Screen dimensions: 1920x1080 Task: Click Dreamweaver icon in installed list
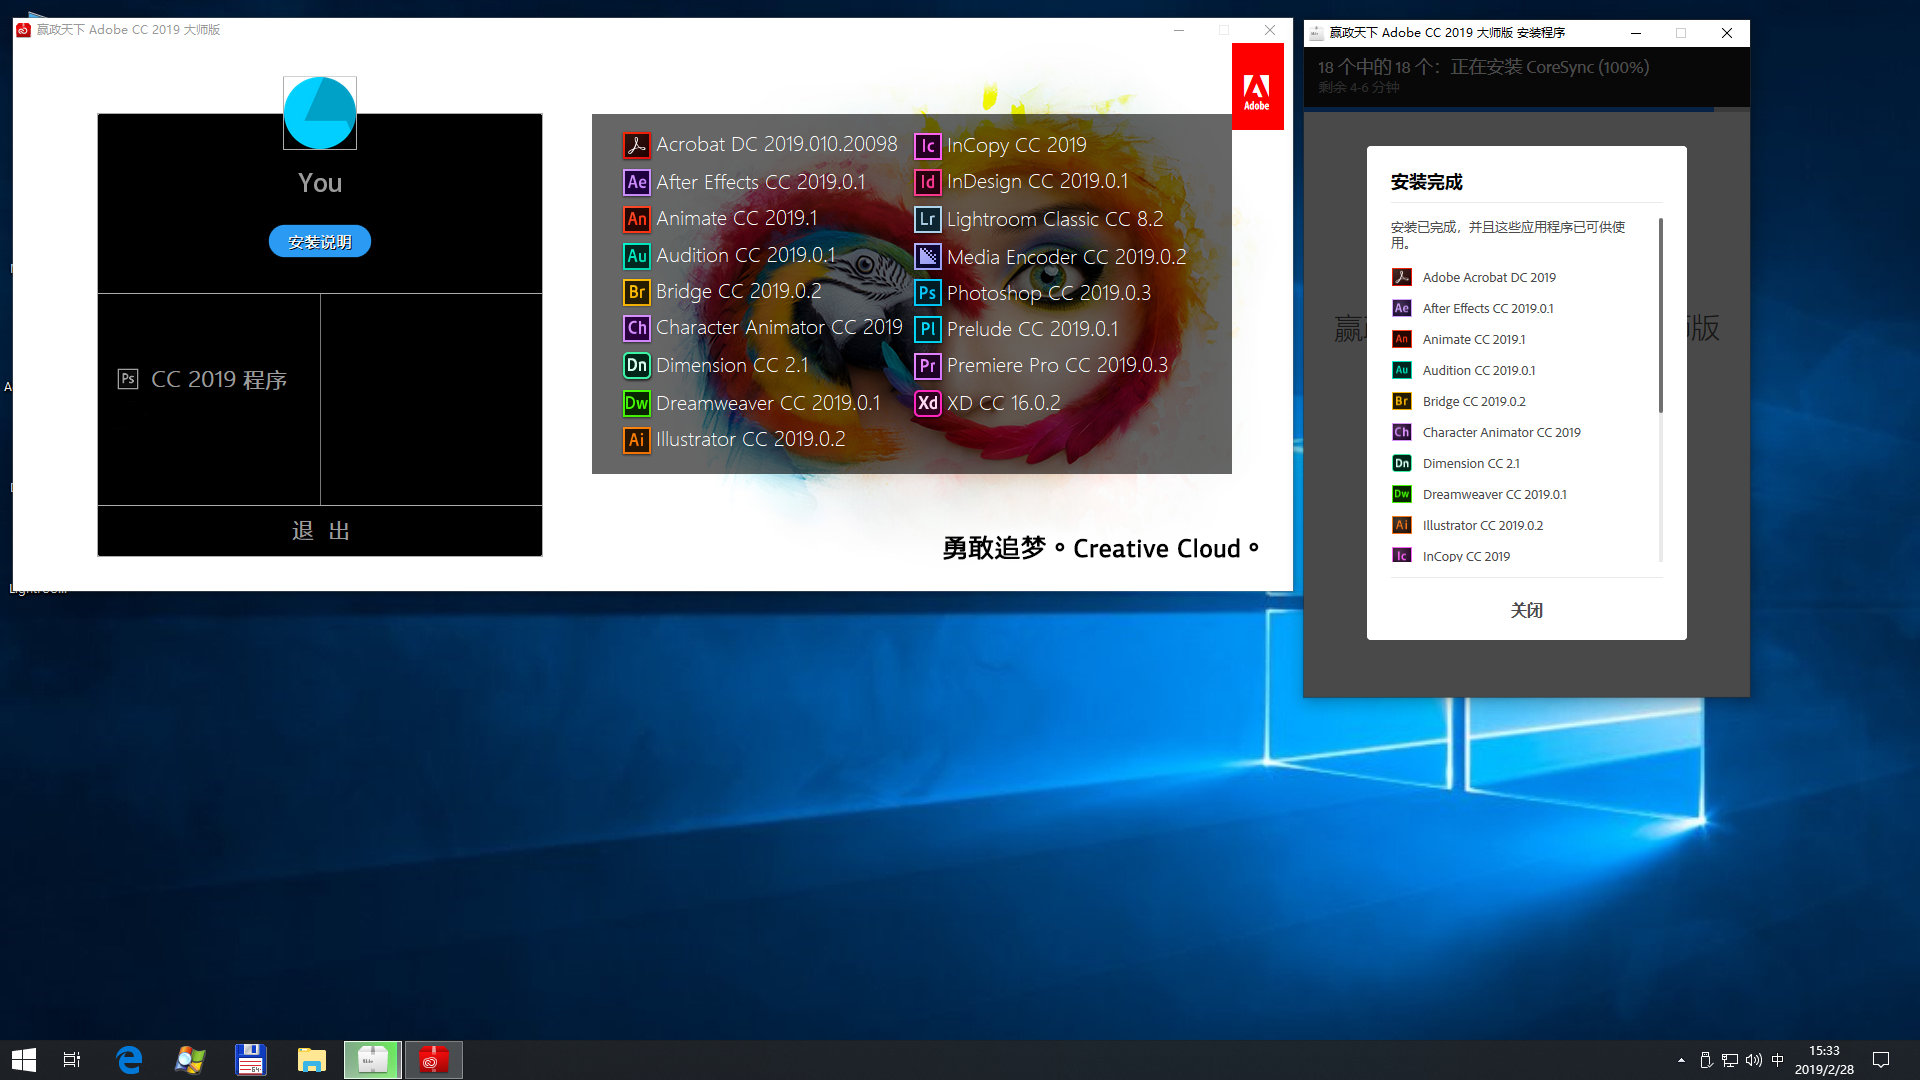click(1402, 494)
